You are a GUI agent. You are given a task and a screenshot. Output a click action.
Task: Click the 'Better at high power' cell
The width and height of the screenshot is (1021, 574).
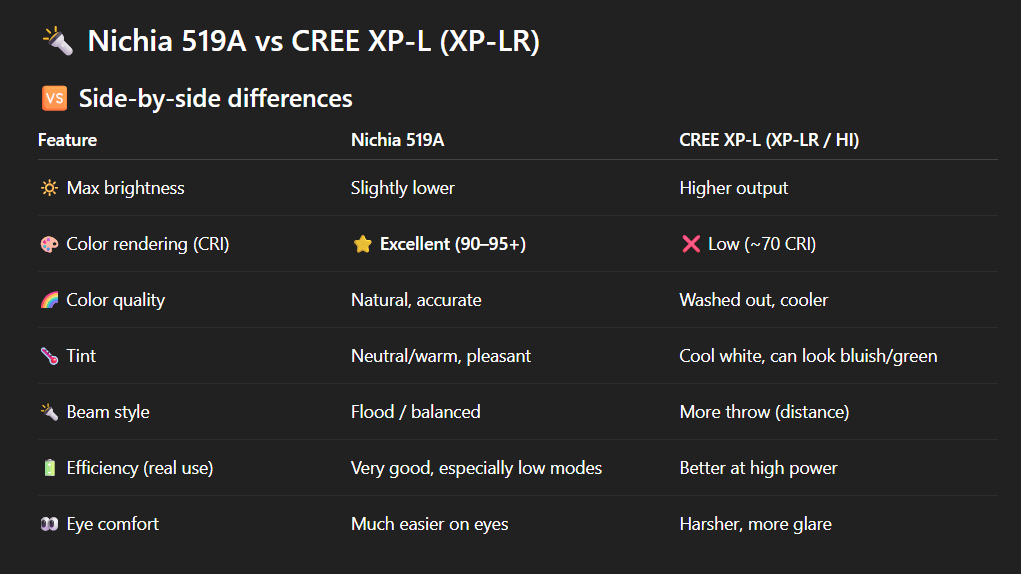pos(758,468)
